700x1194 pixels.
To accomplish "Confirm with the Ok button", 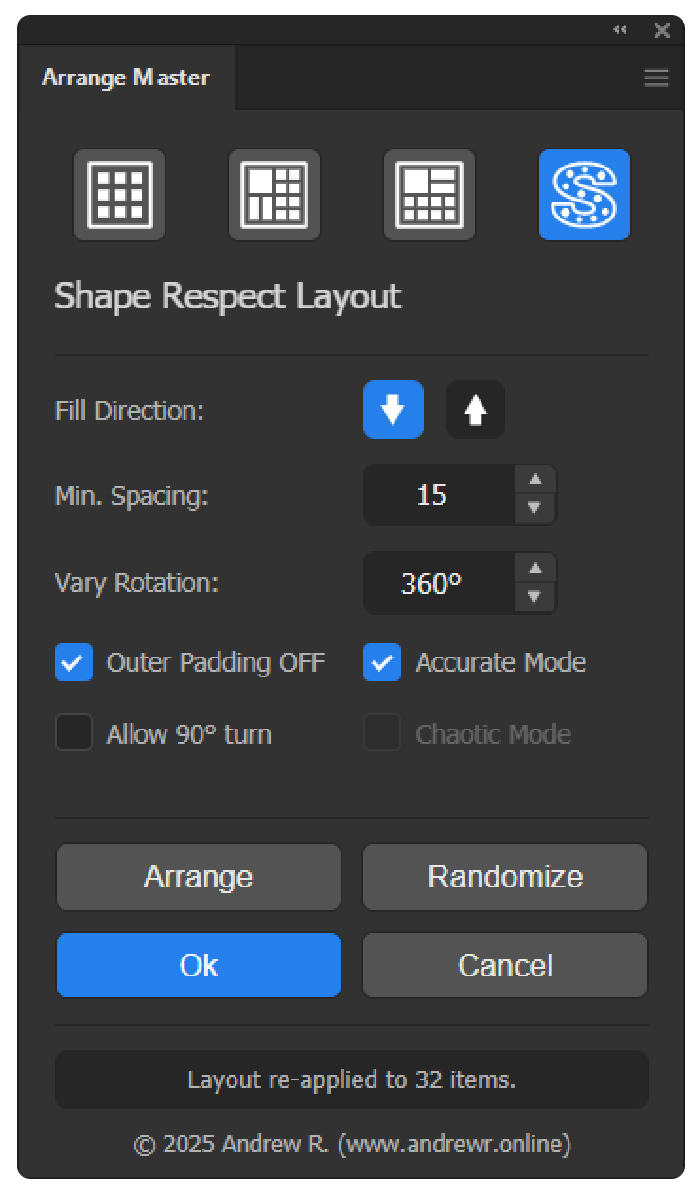I will pos(199,965).
